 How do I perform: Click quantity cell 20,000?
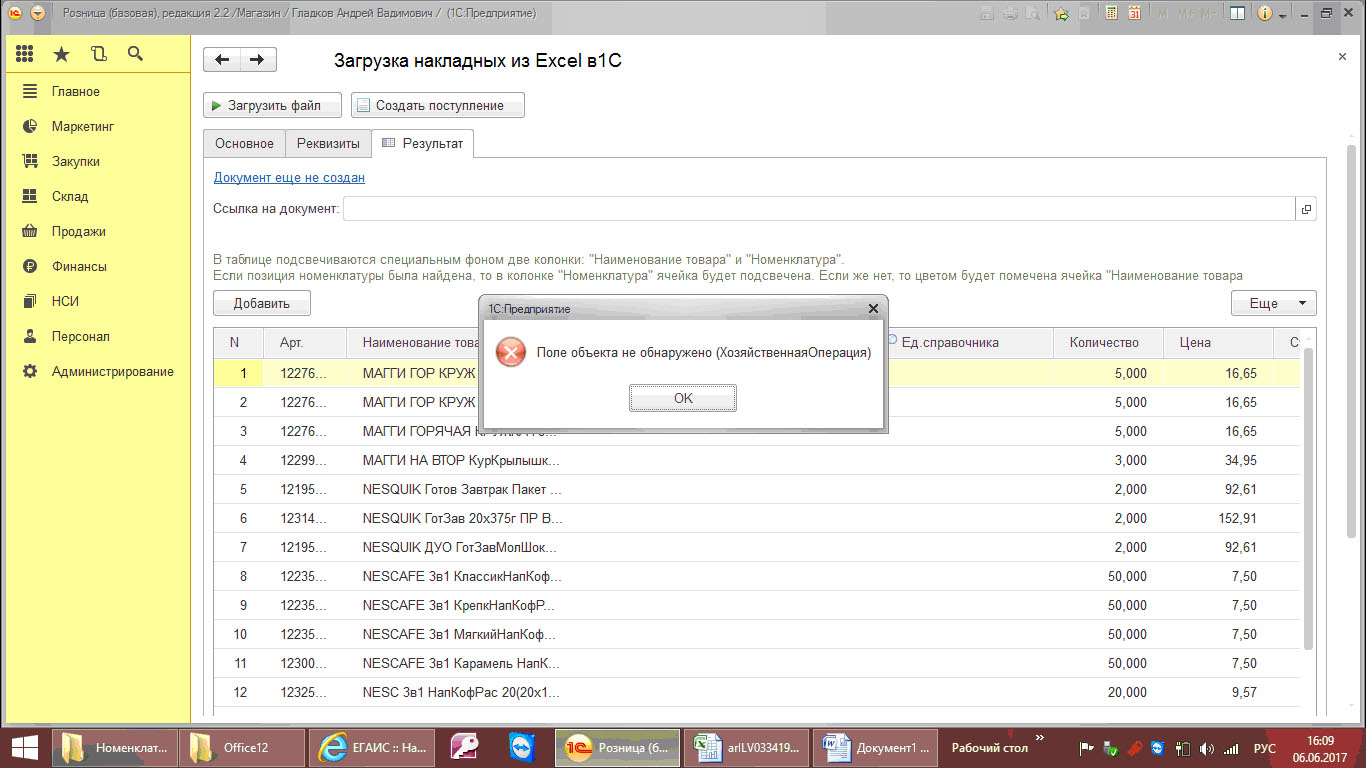click(x=1109, y=693)
